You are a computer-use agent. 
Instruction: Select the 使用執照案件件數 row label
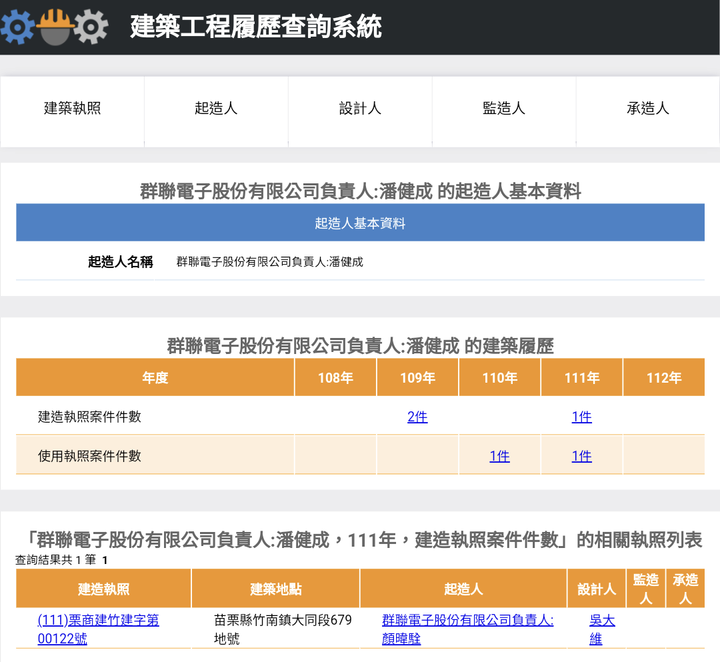[89, 456]
